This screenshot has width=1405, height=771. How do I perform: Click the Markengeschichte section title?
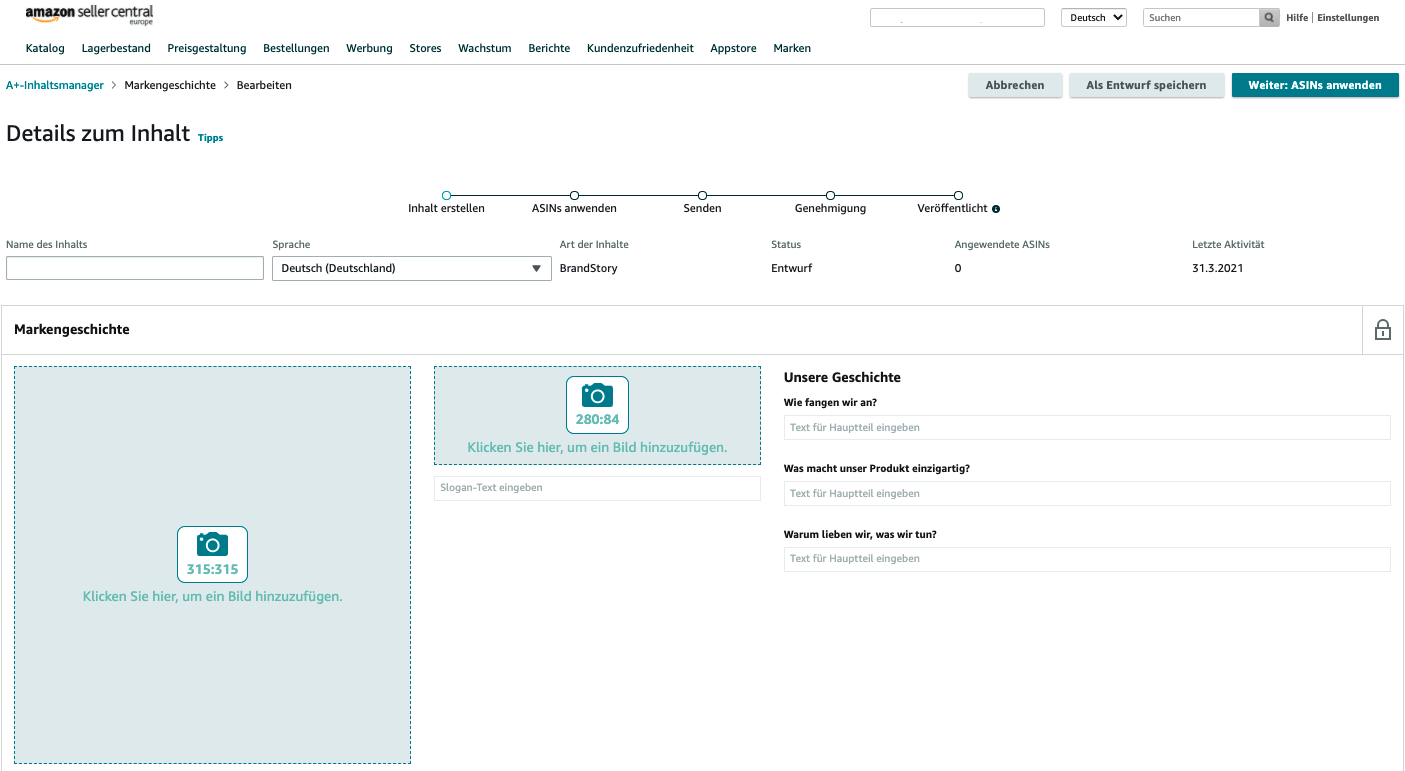pos(72,329)
